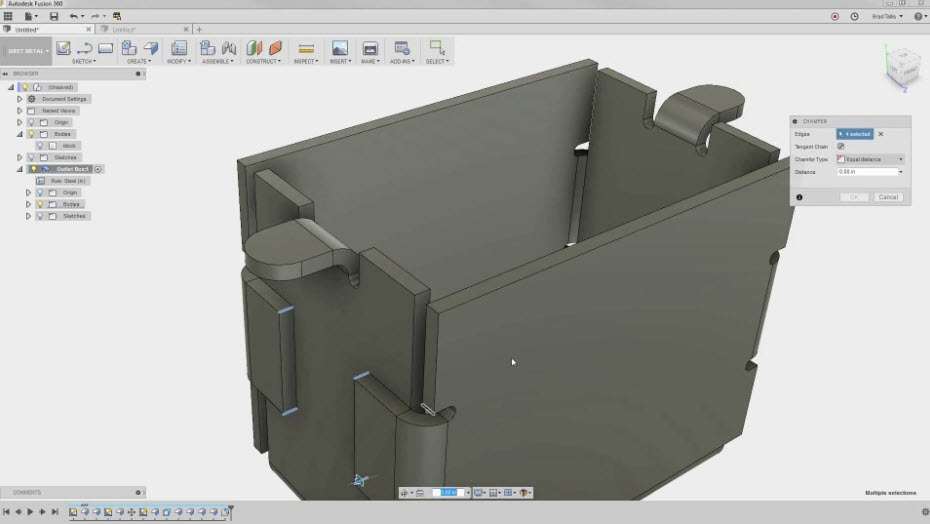Image resolution: width=930 pixels, height=524 pixels.
Task: Open the Data Panel grid icon
Action: 8,17
